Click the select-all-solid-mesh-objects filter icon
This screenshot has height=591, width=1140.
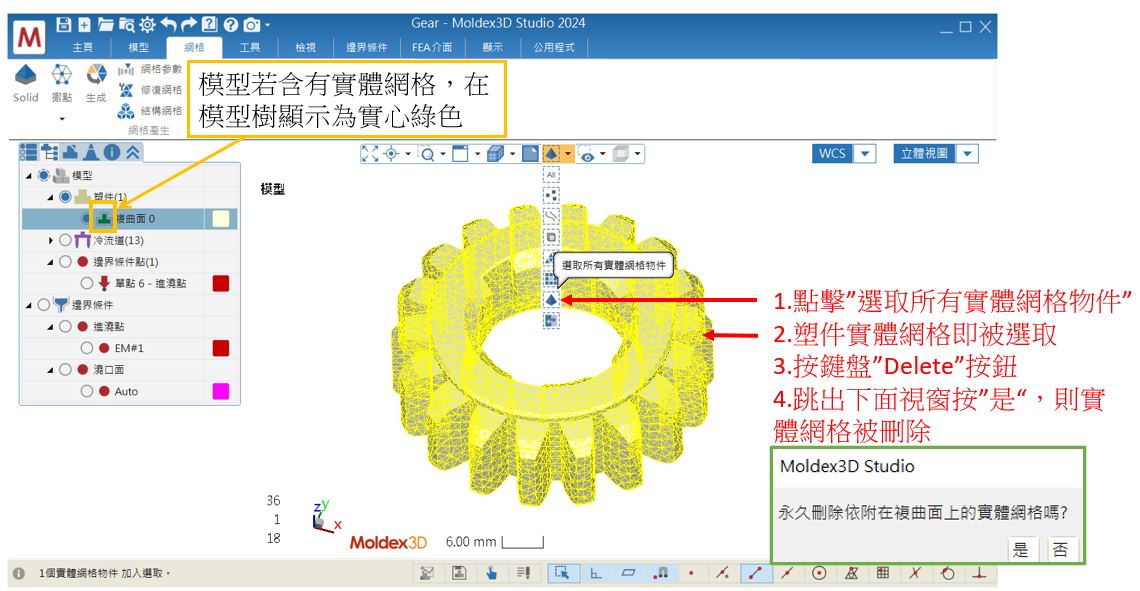pyautogui.click(x=551, y=299)
